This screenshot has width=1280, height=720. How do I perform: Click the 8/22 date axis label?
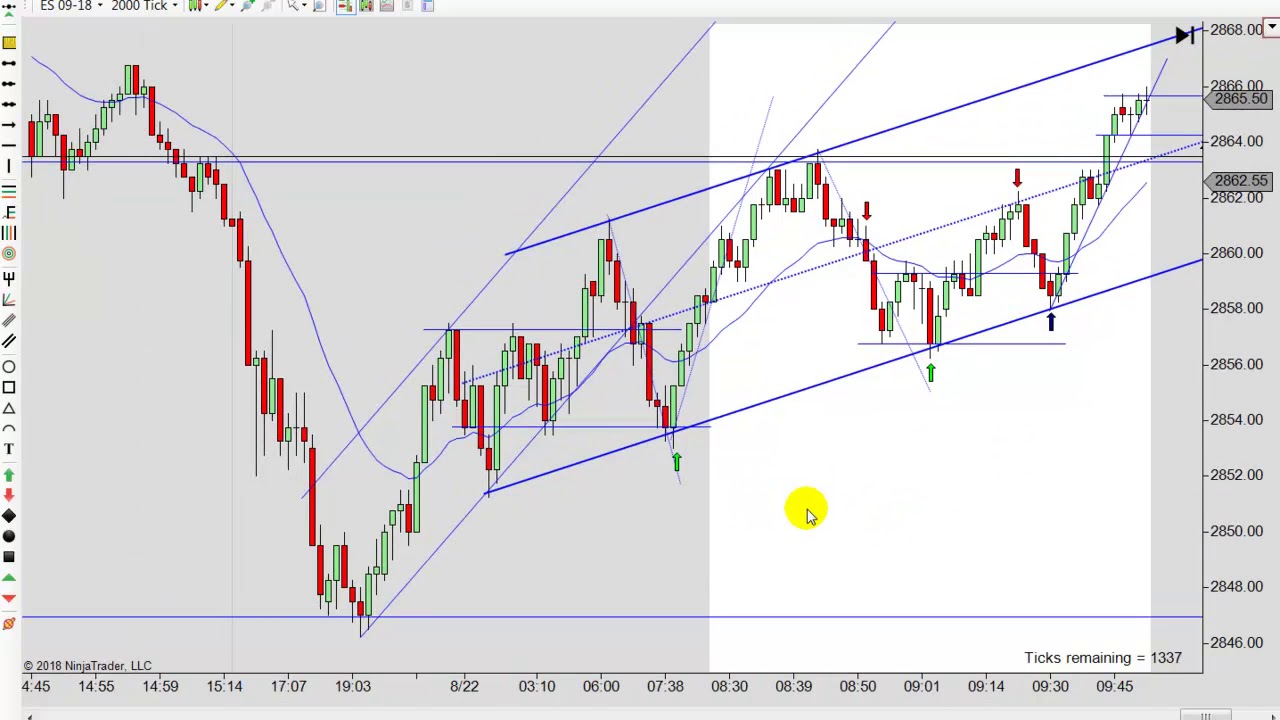coord(464,687)
